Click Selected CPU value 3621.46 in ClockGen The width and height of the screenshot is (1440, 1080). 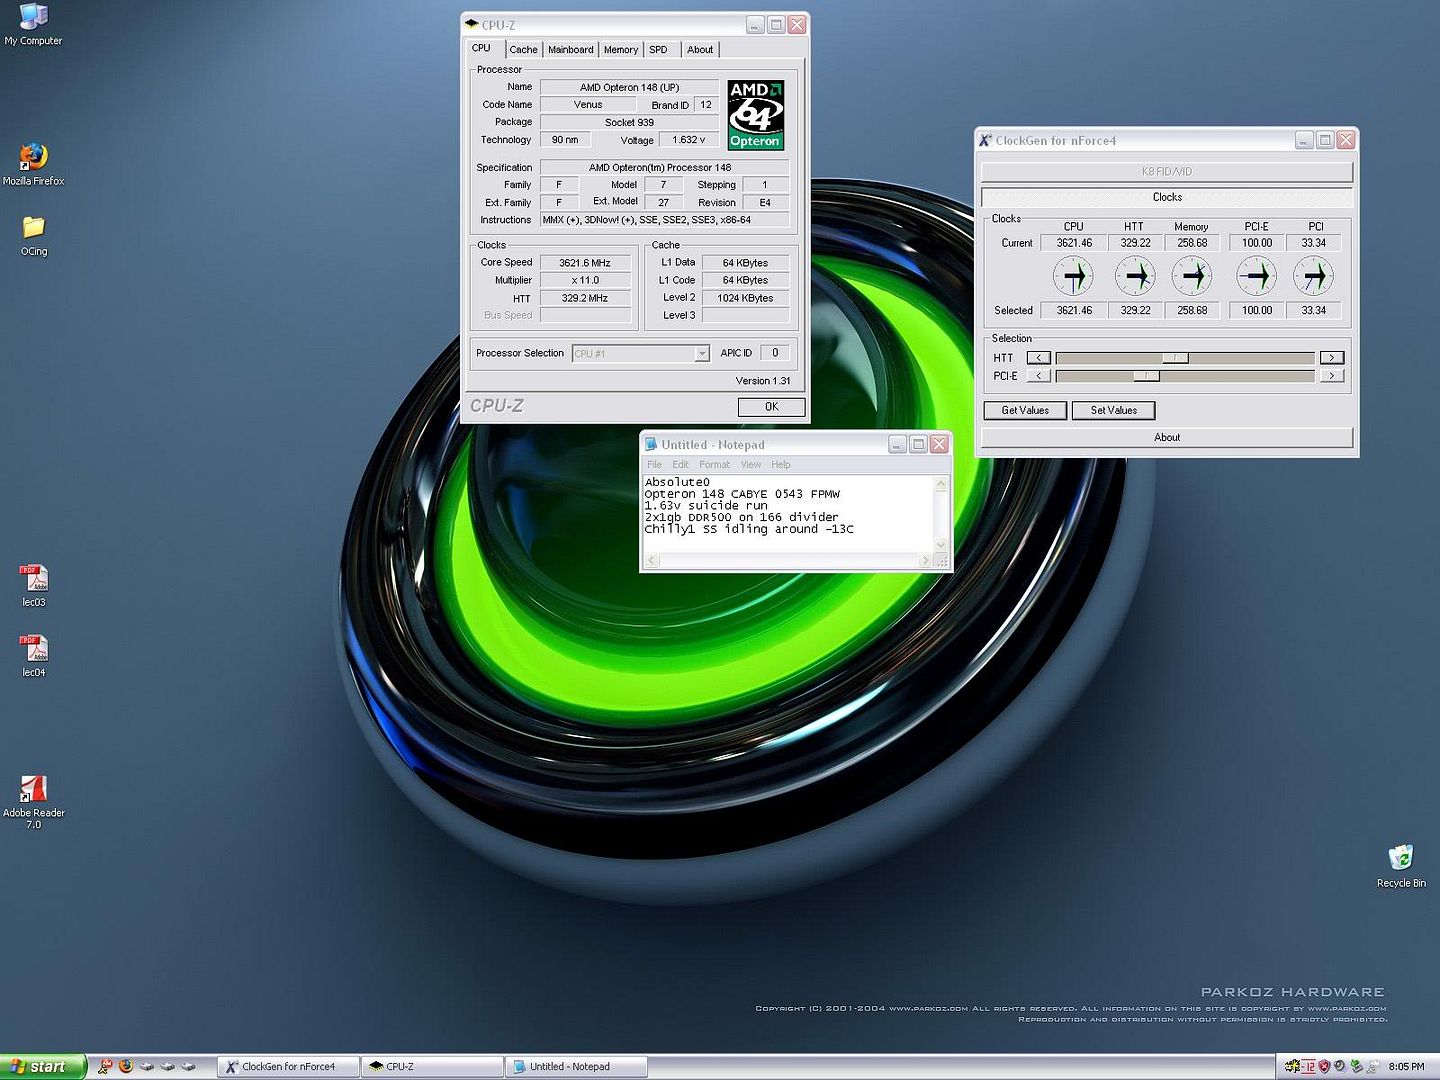[x=1074, y=310]
